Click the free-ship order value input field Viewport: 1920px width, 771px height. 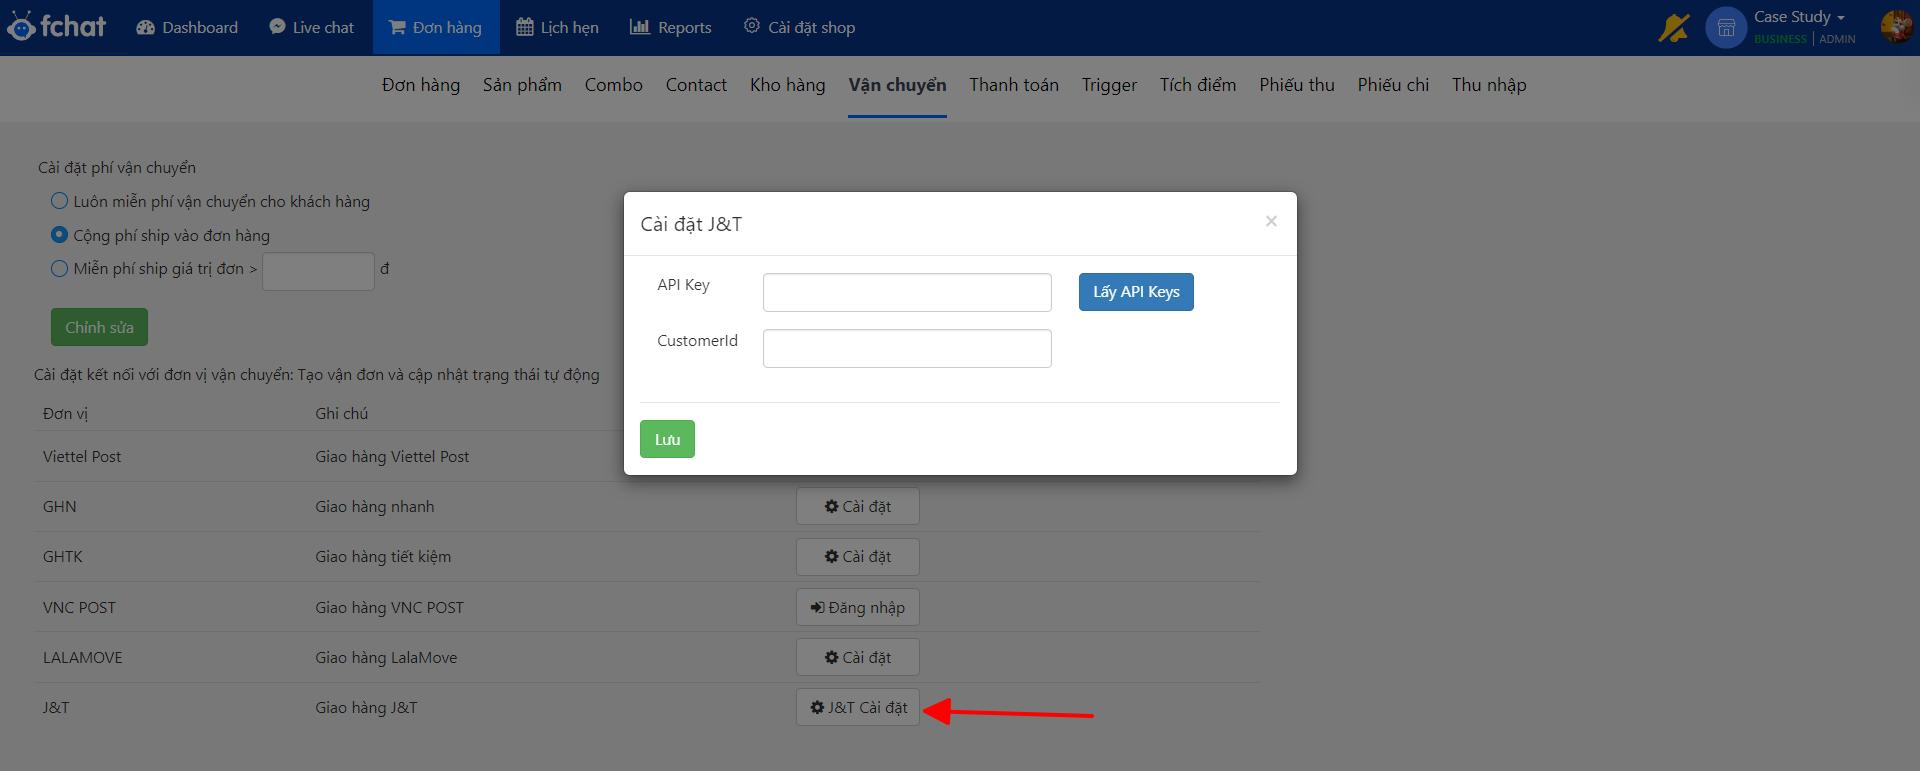[x=318, y=271]
